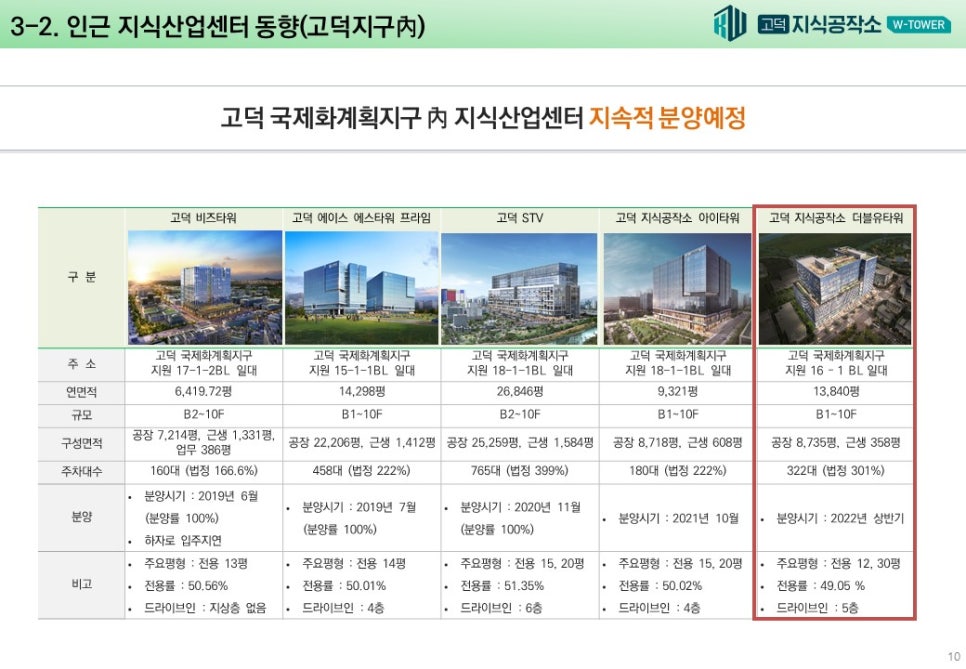The height and width of the screenshot is (669, 966).
Task: Click row label '분양'
Action: coord(81,517)
